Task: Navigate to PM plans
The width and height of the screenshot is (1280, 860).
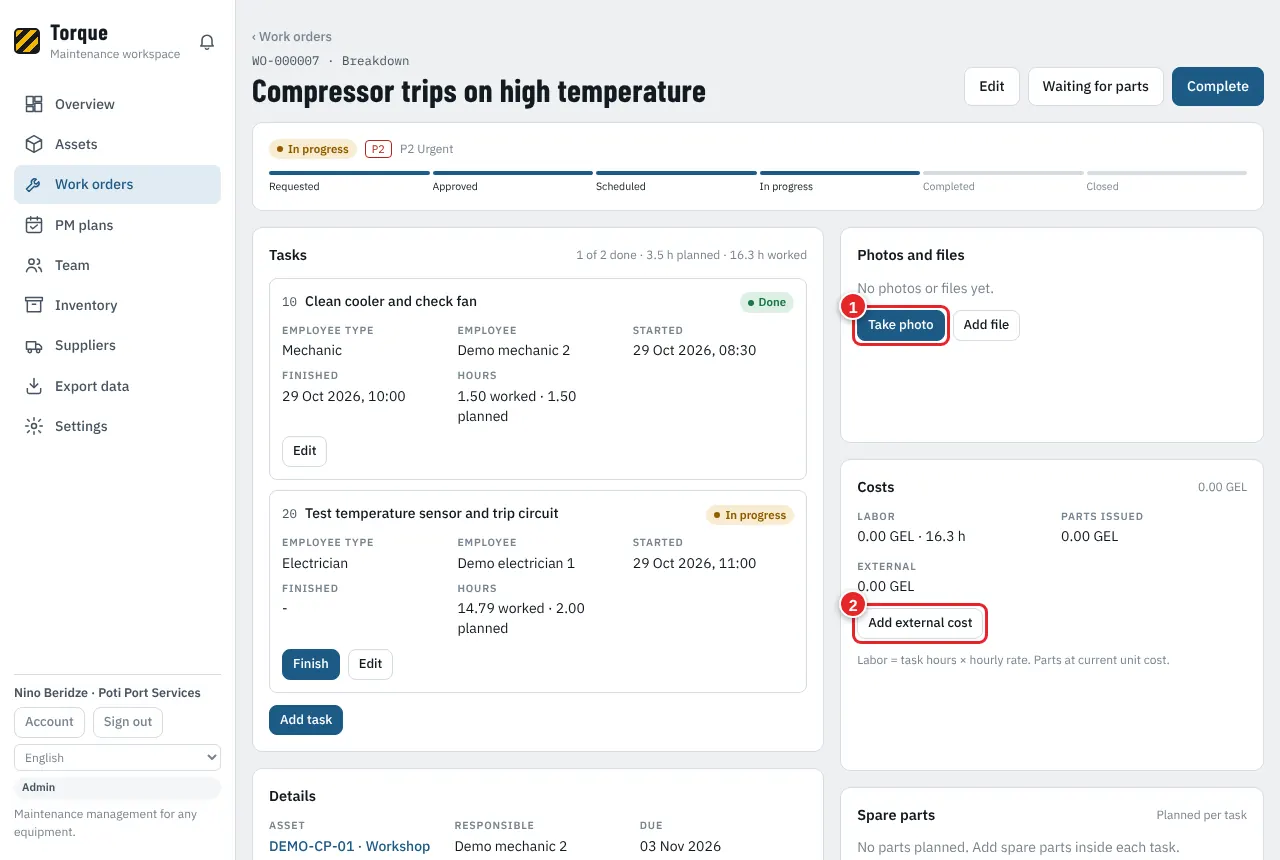Action: 117,225
